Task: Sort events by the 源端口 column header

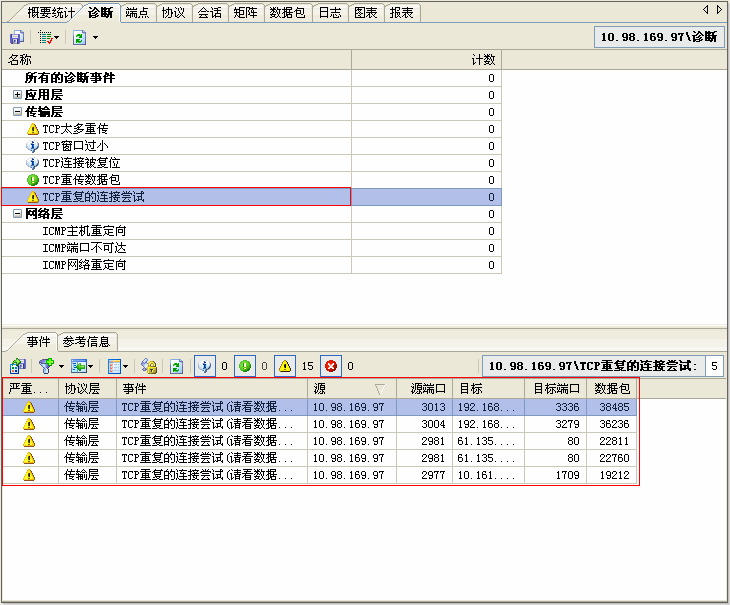Action: 424,389
